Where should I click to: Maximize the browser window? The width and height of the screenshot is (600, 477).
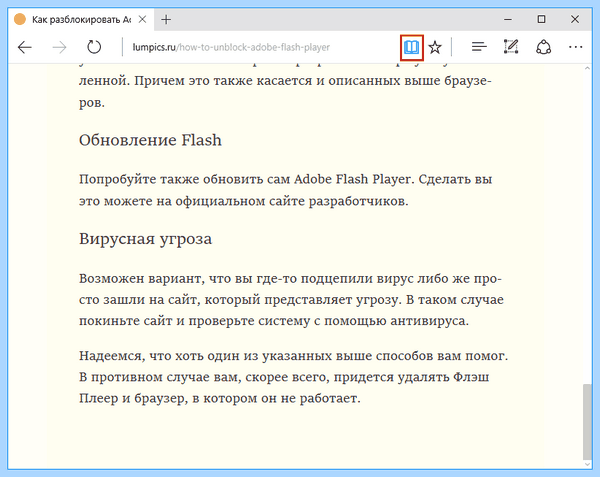click(x=541, y=19)
